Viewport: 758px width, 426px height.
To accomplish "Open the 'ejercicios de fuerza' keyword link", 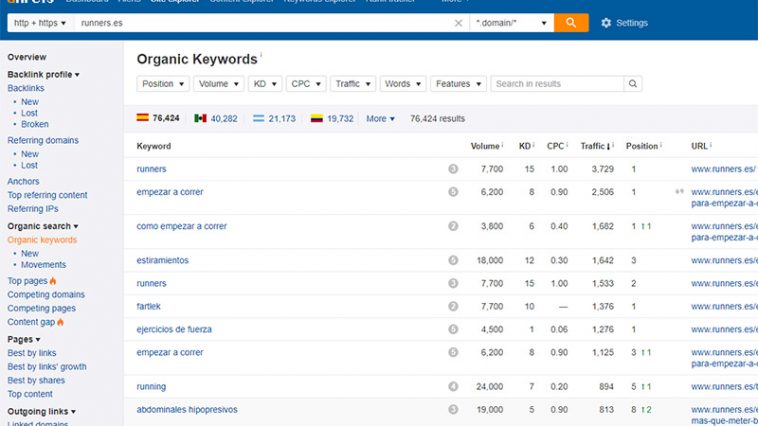I will coord(174,329).
